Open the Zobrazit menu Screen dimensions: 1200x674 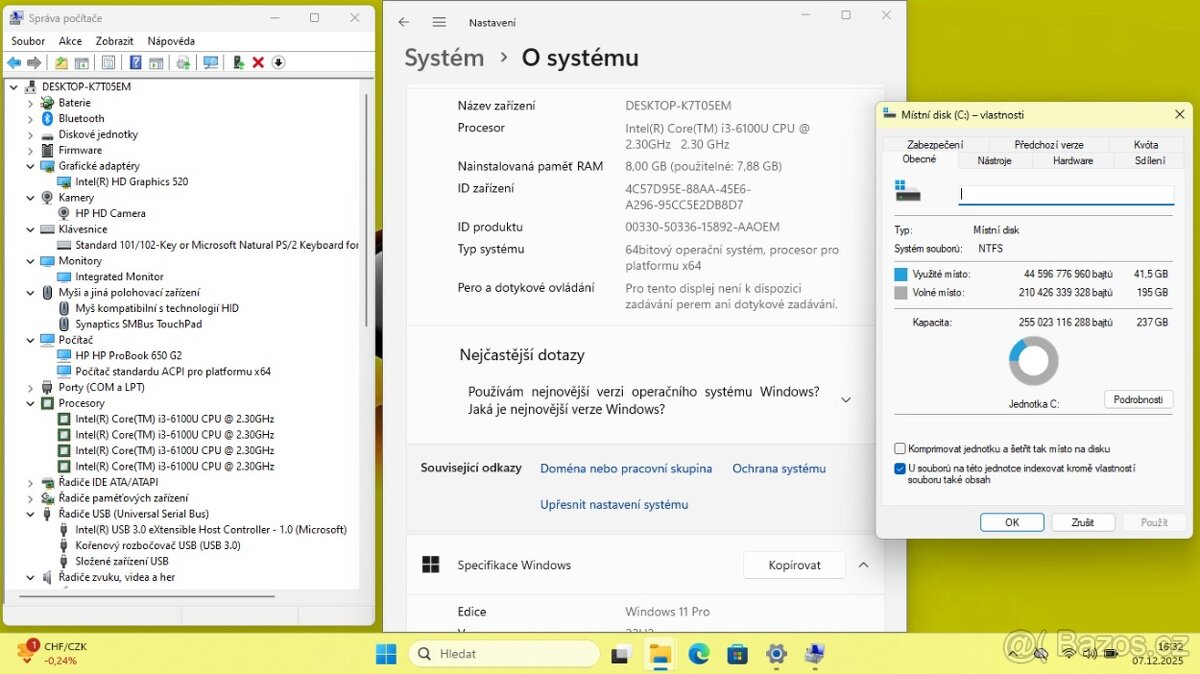[x=114, y=41]
